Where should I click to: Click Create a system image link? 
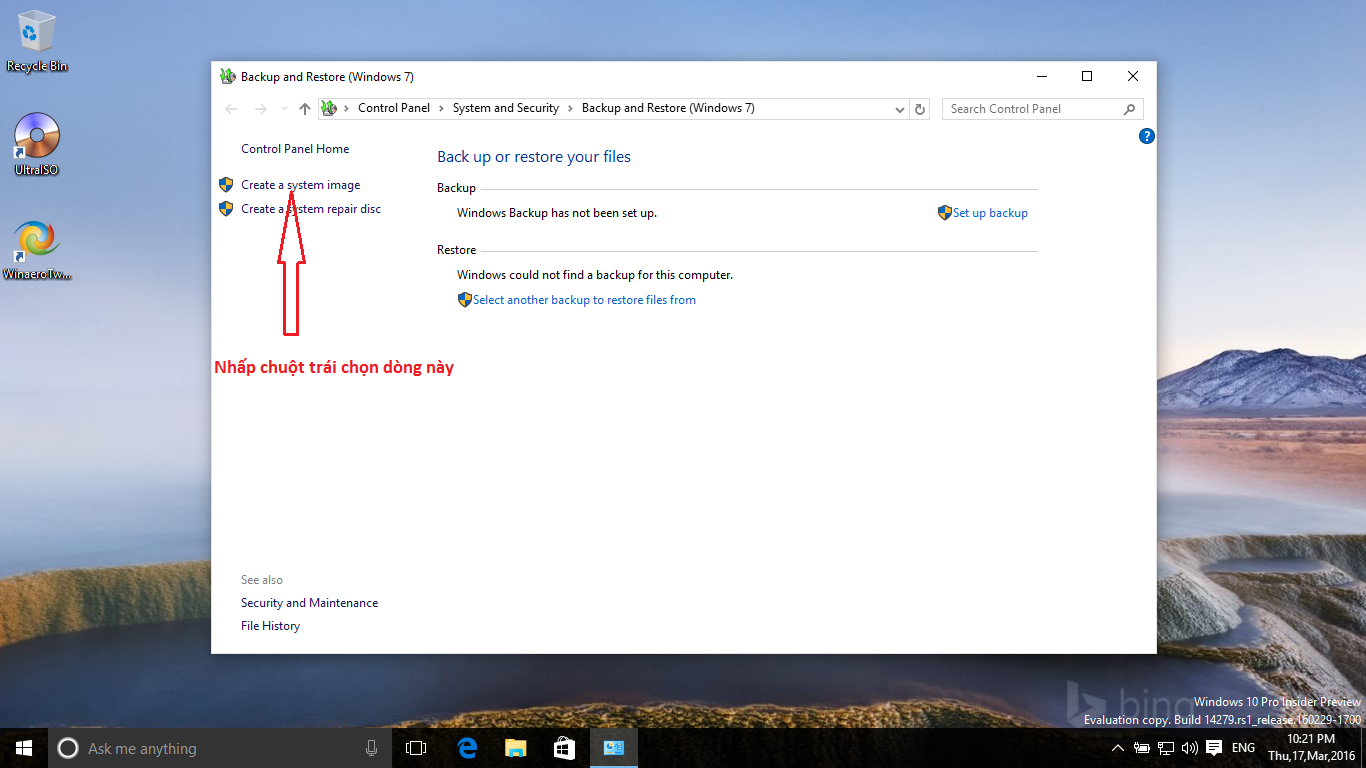301,185
